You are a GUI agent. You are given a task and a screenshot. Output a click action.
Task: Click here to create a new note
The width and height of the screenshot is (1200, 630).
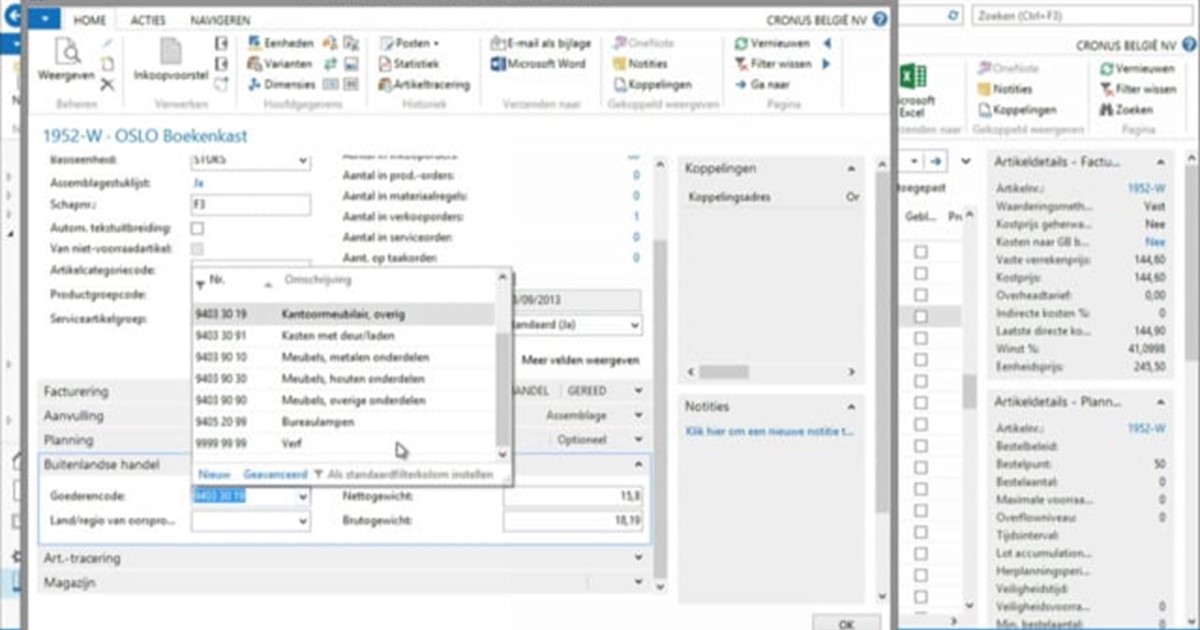(769, 432)
